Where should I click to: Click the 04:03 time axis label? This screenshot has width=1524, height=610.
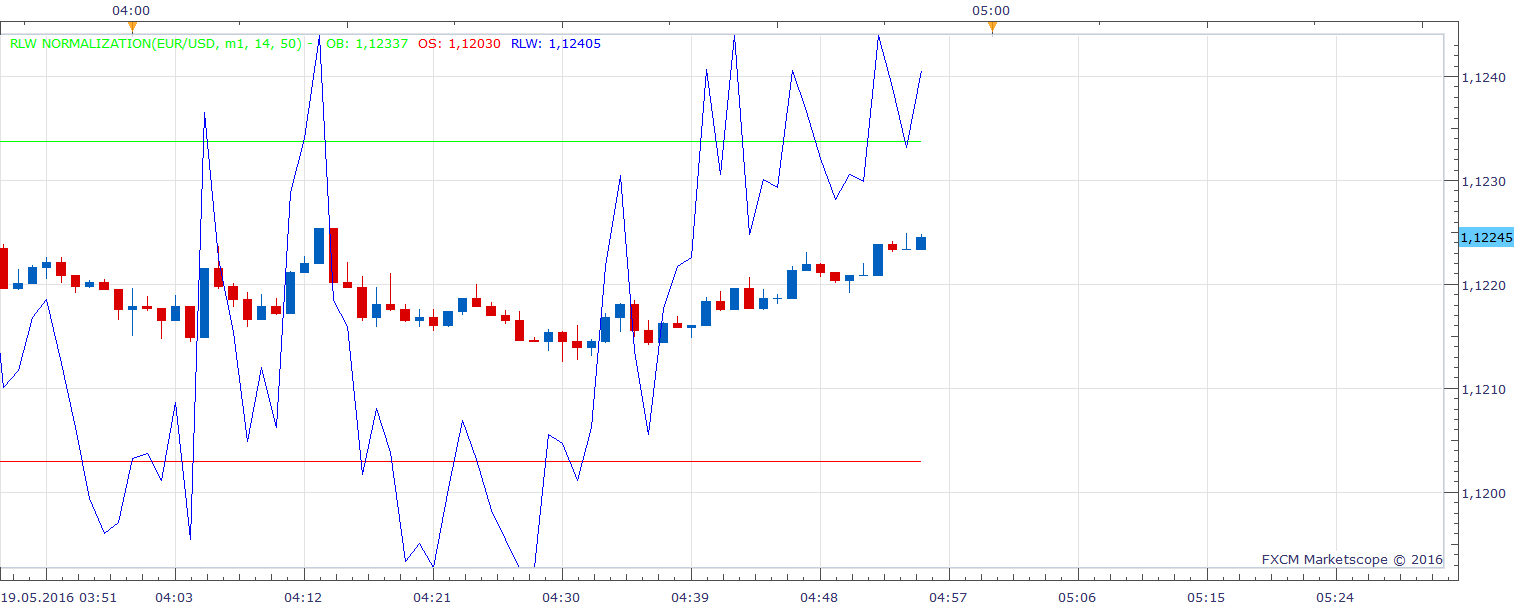[175, 597]
